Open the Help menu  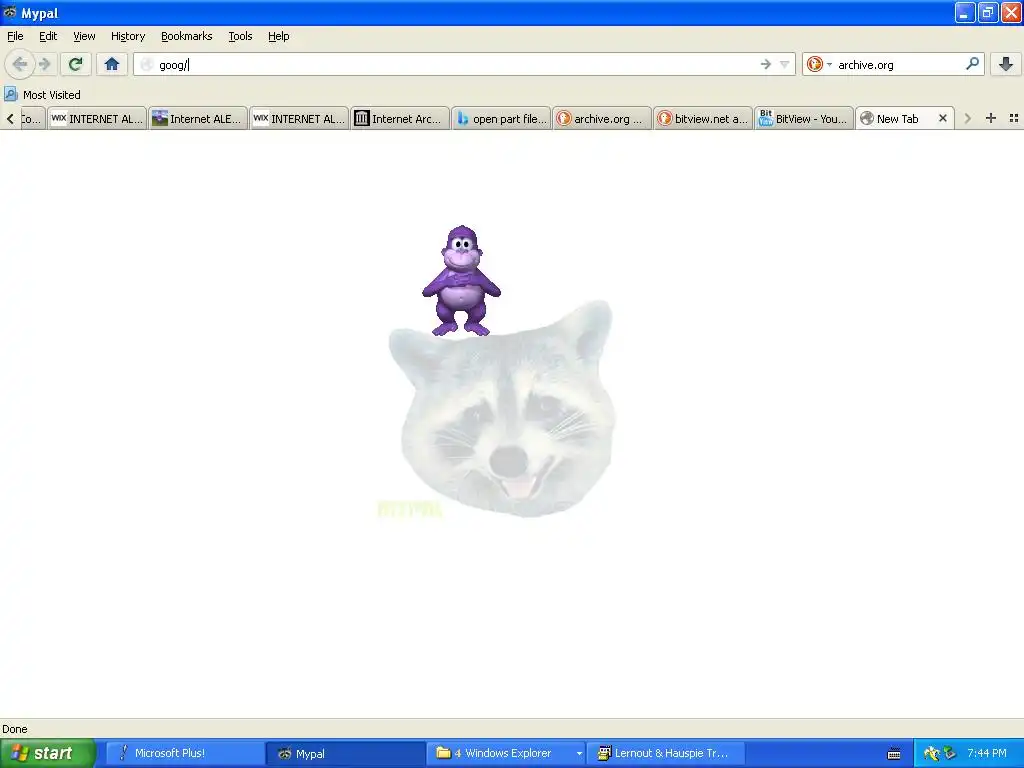click(278, 36)
